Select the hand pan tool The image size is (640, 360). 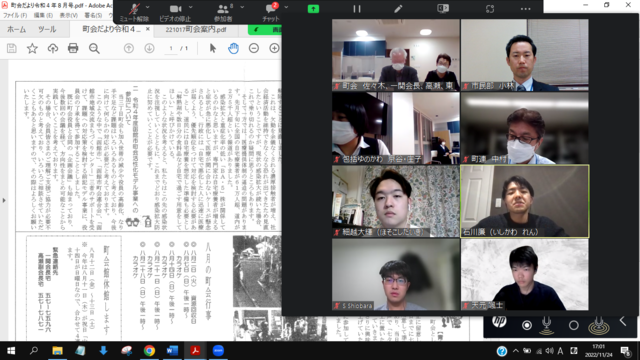tap(233, 49)
